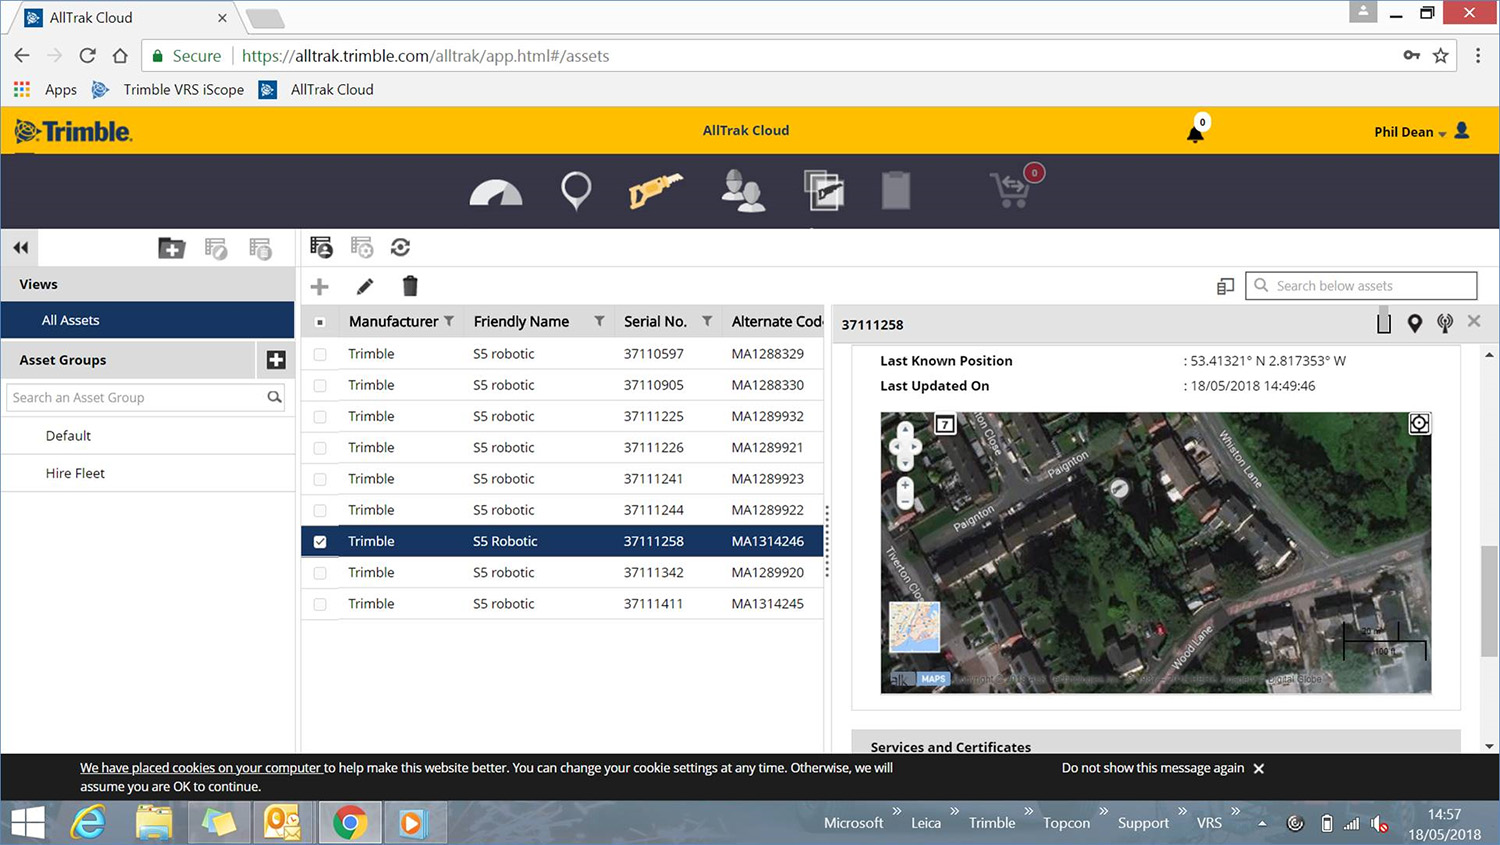
Task: Open Outlook from the taskbar
Action: 282,823
